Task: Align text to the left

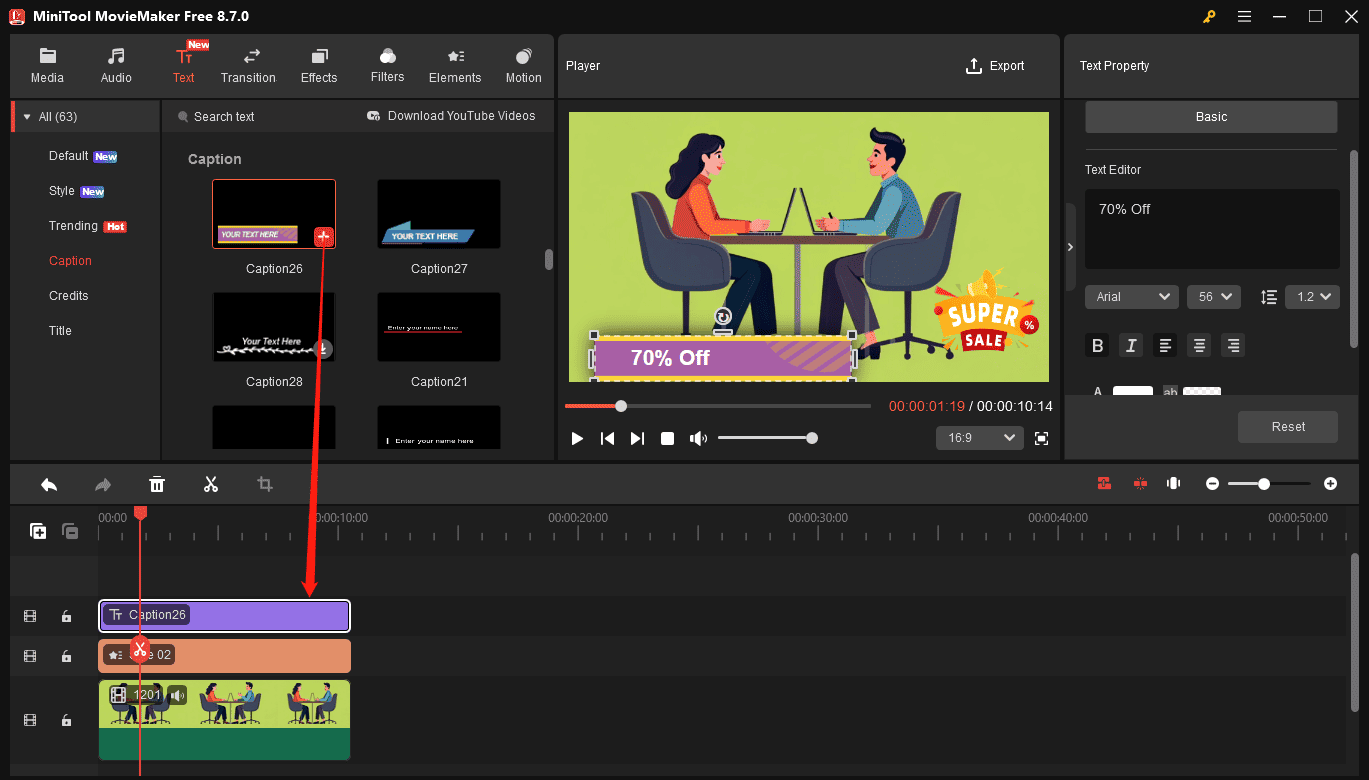Action: pos(1165,346)
